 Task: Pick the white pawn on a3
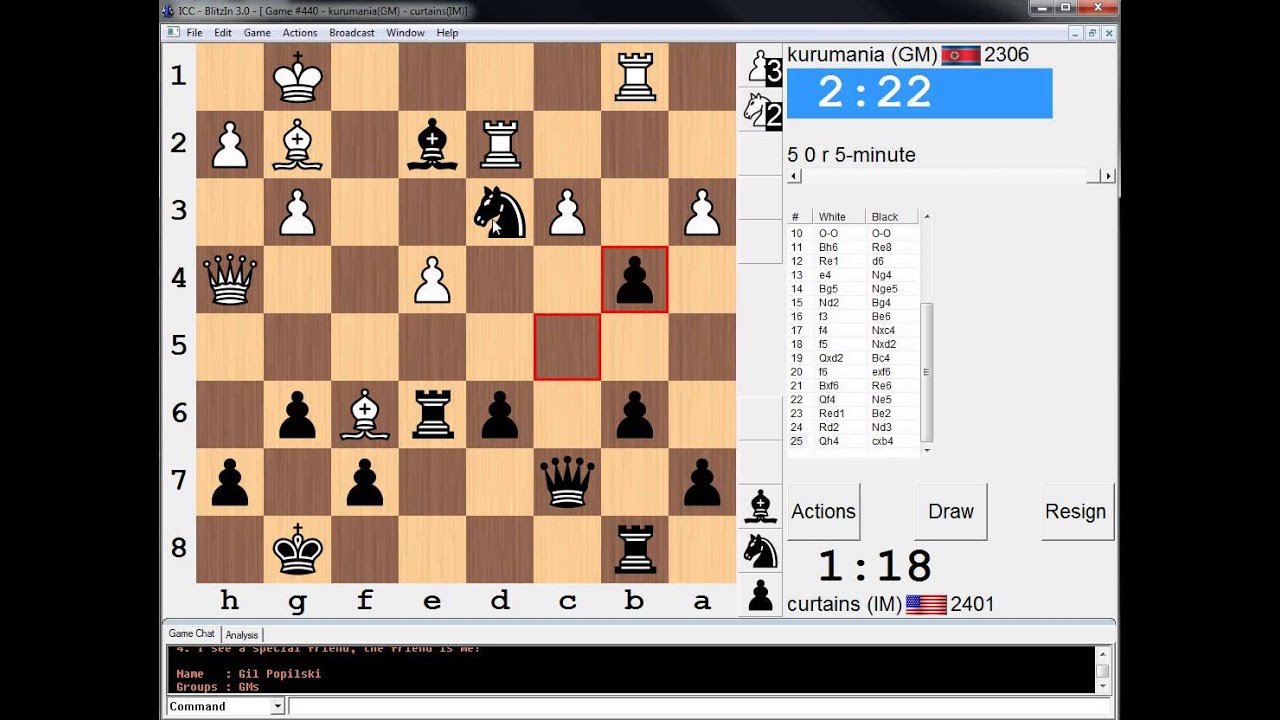pyautogui.click(x=703, y=212)
